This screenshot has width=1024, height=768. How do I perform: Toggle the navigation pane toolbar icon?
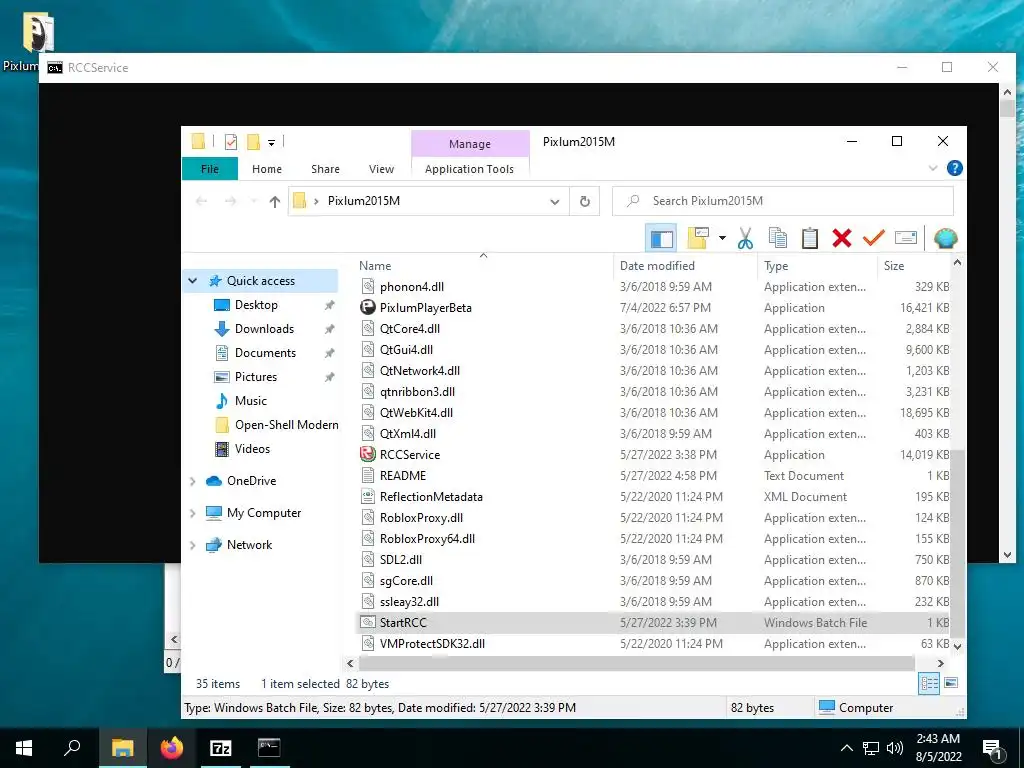661,238
